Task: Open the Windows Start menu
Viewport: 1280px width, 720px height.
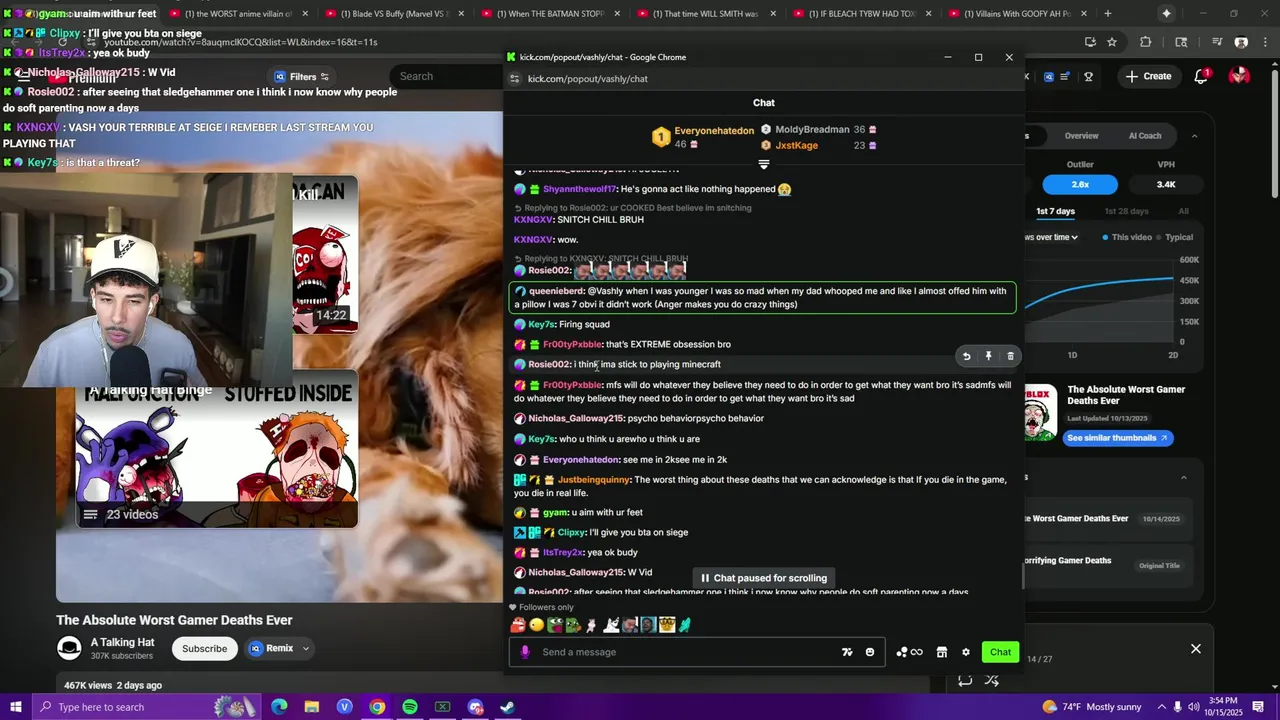Action: pos(15,707)
